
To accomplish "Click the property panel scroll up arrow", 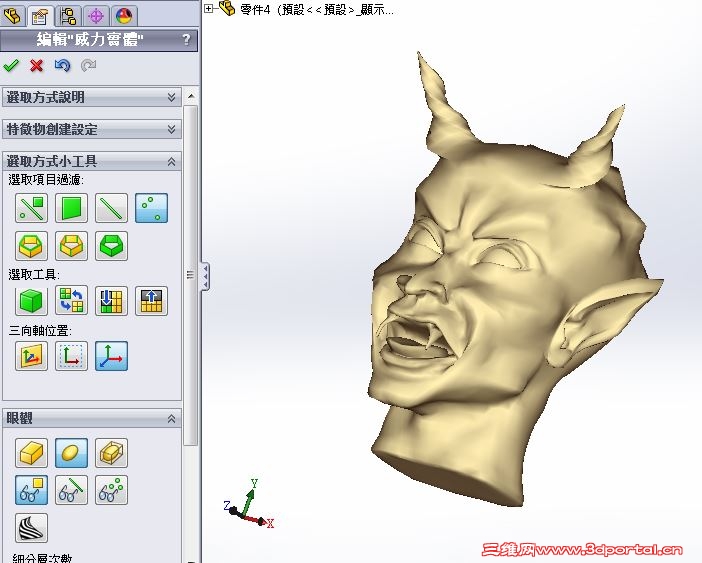I will [191, 96].
